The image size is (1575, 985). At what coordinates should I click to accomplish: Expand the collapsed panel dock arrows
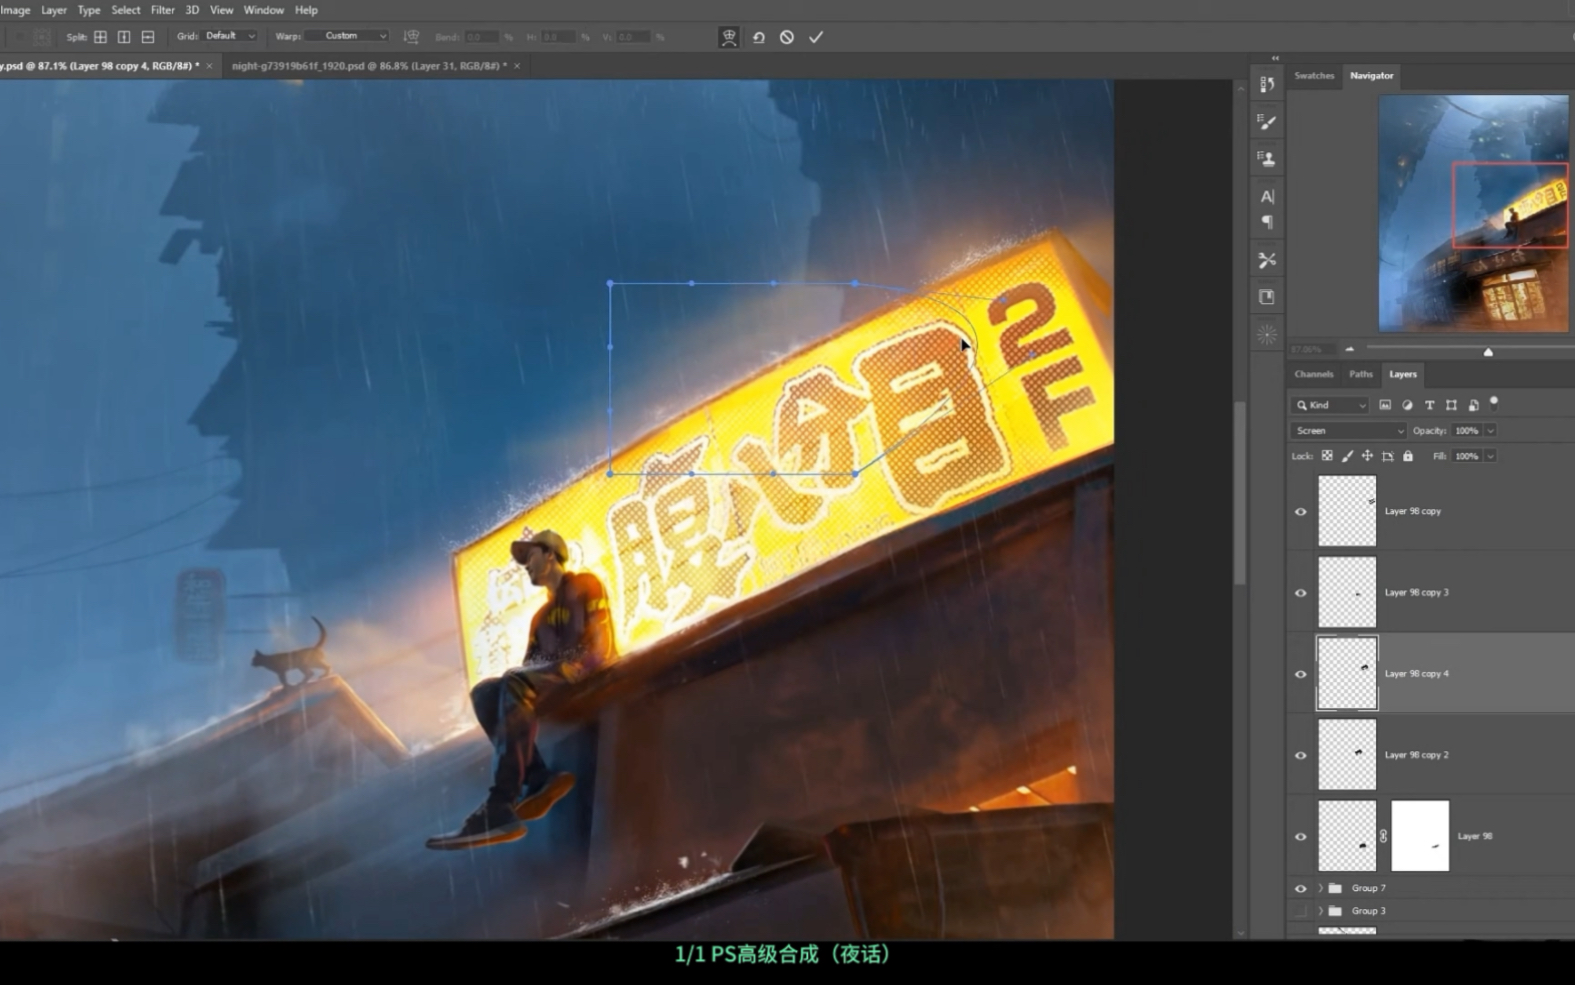pos(1275,58)
